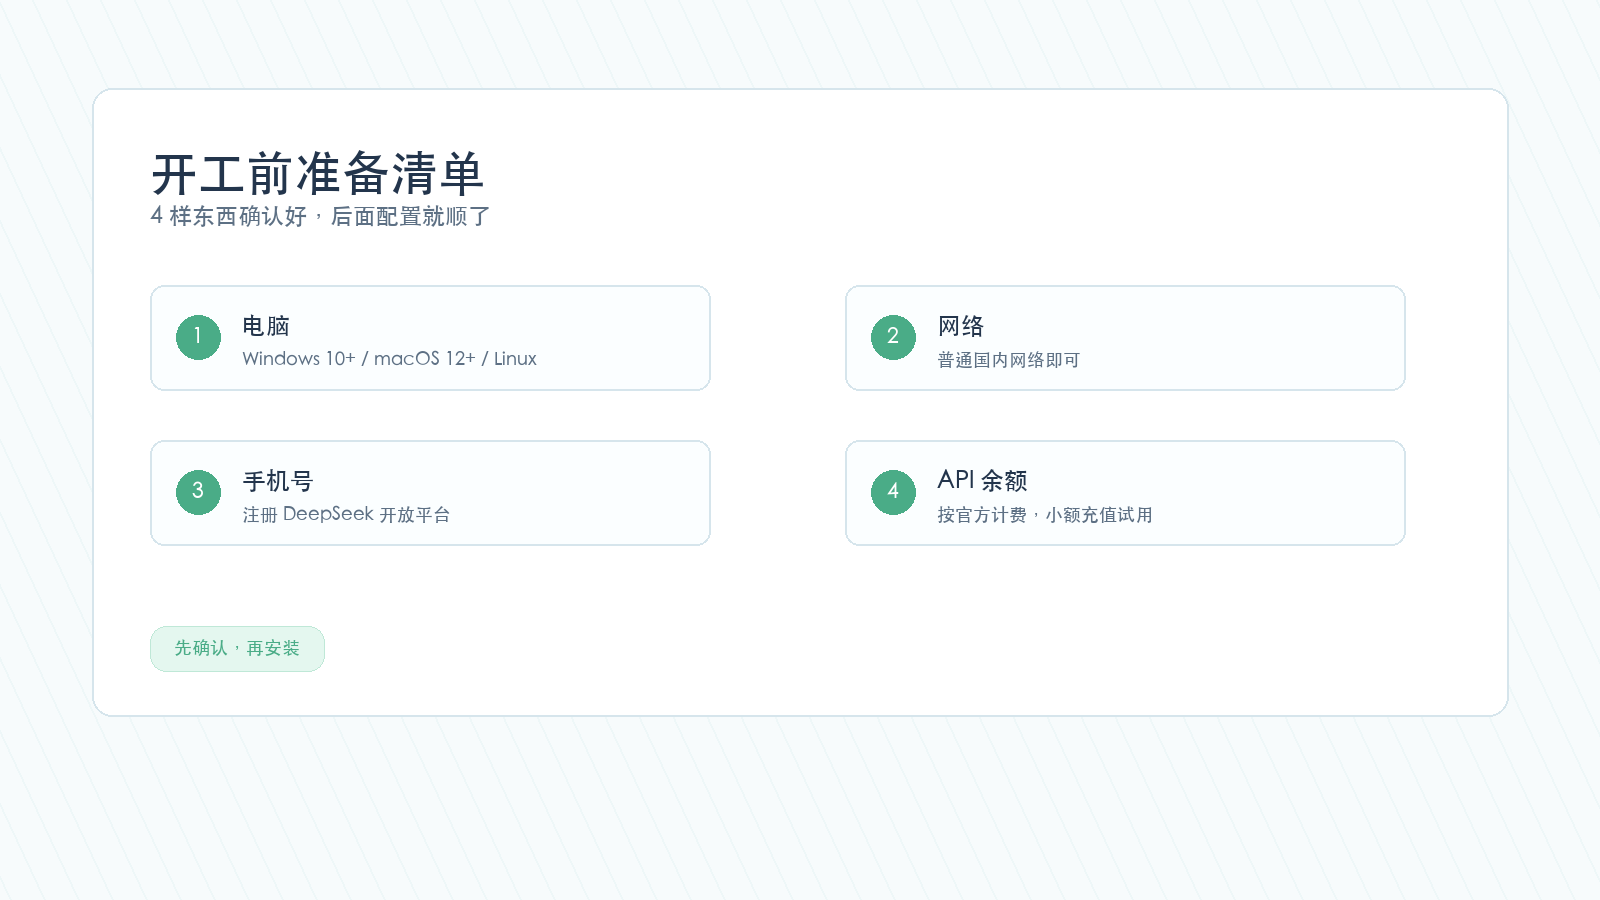This screenshot has height=900, width=1600.
Task: Click the 先确认，再安装 pill tag
Action: (x=237, y=649)
